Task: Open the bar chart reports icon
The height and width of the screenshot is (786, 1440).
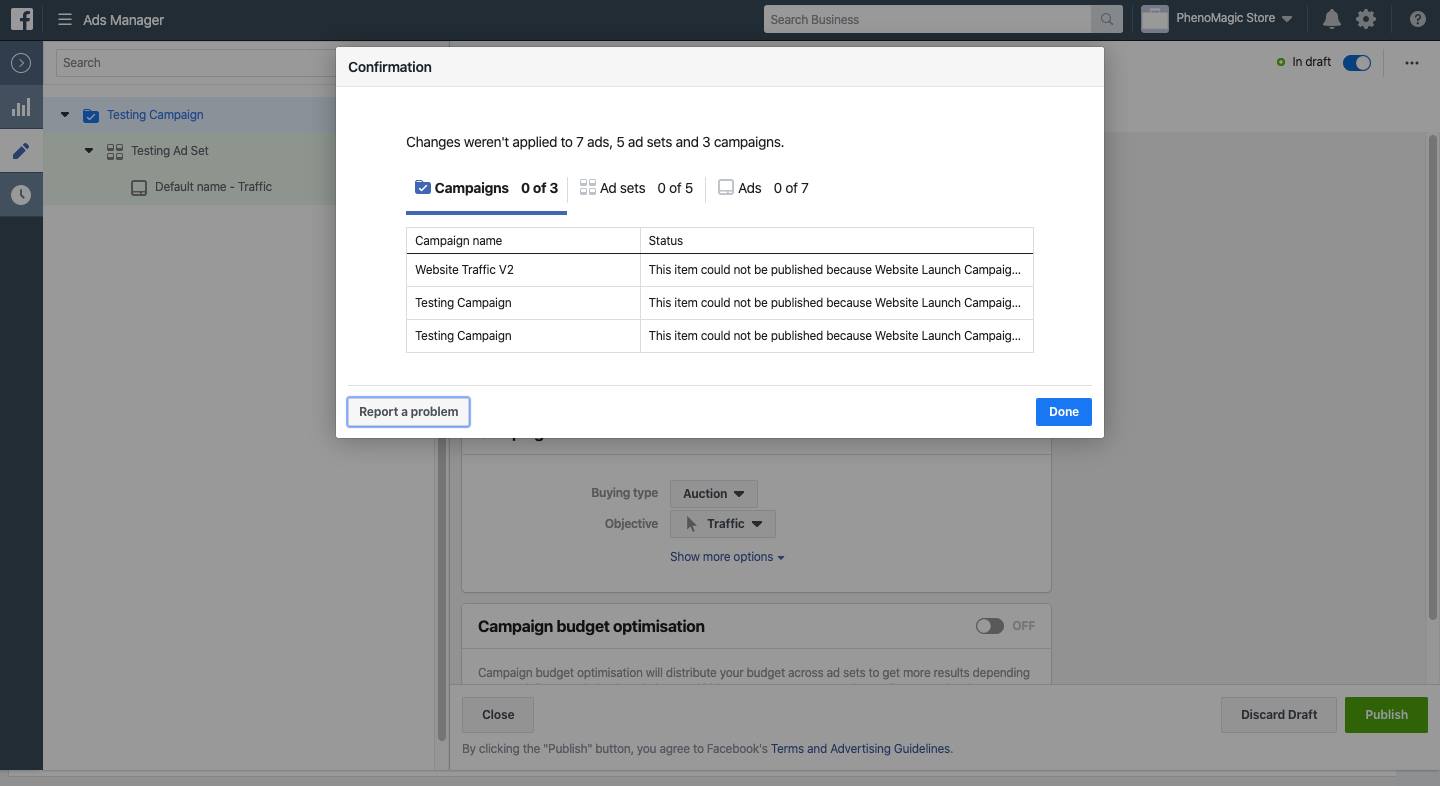Action: tap(21, 107)
